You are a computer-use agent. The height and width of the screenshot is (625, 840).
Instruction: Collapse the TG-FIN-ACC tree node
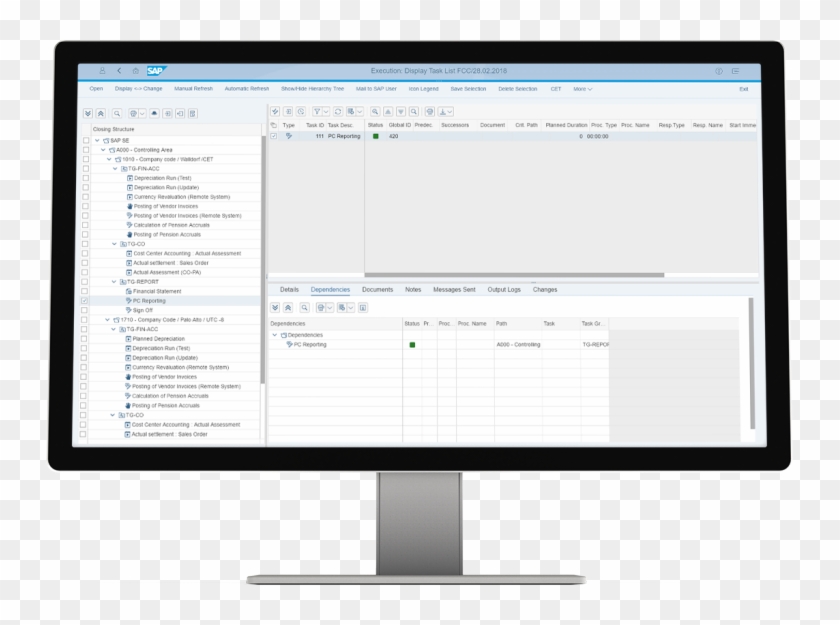pyautogui.click(x=114, y=168)
